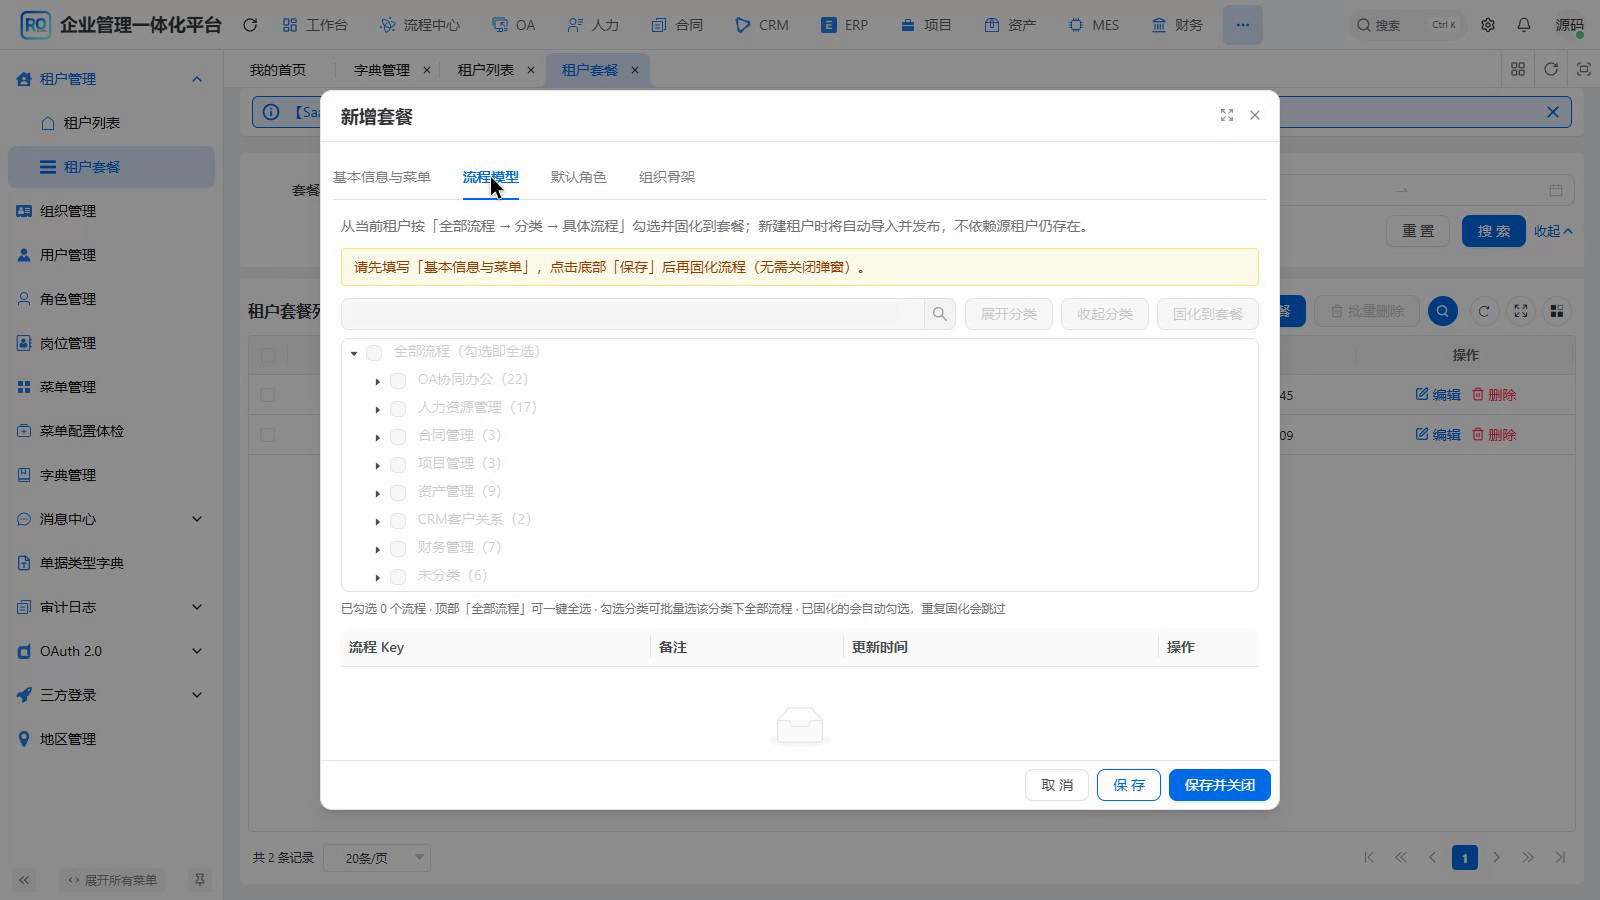
Task: Click the search magnifier in flow filter
Action: (940, 314)
